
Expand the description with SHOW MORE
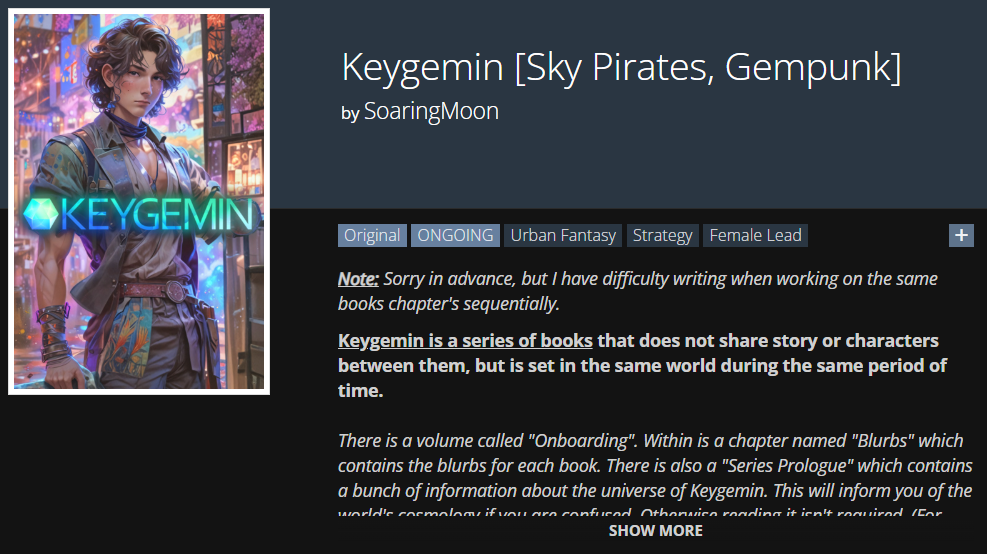click(655, 531)
